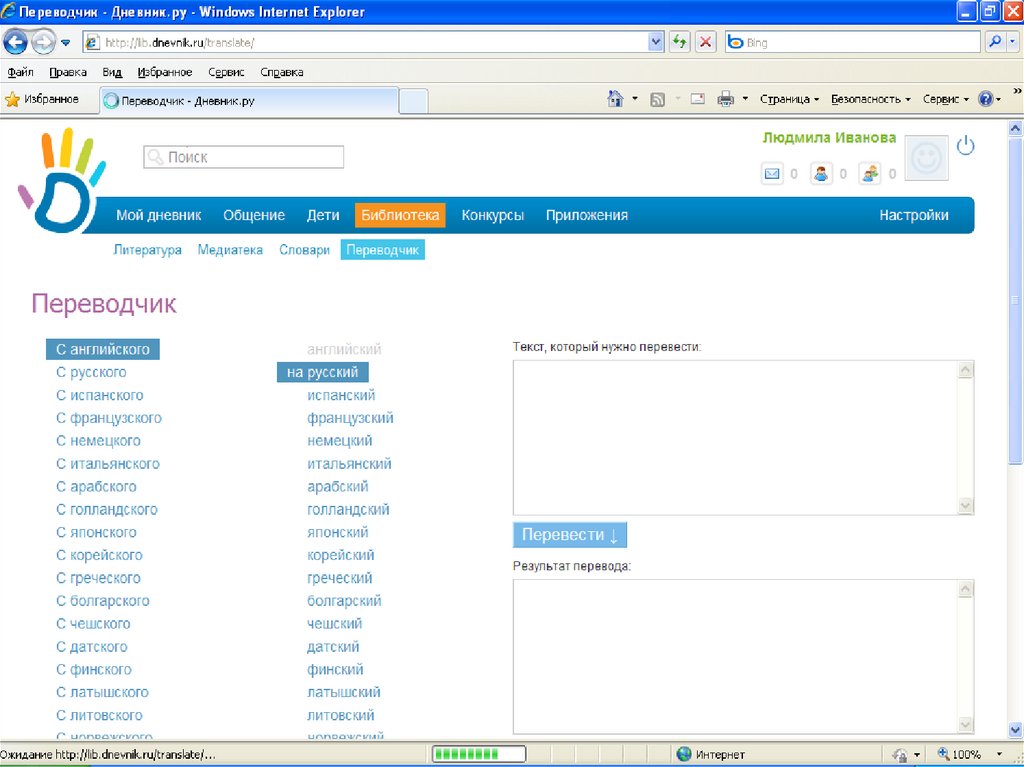Click the Dnevnik hand logo
This screenshot has height=767, width=1024.
tap(59, 182)
